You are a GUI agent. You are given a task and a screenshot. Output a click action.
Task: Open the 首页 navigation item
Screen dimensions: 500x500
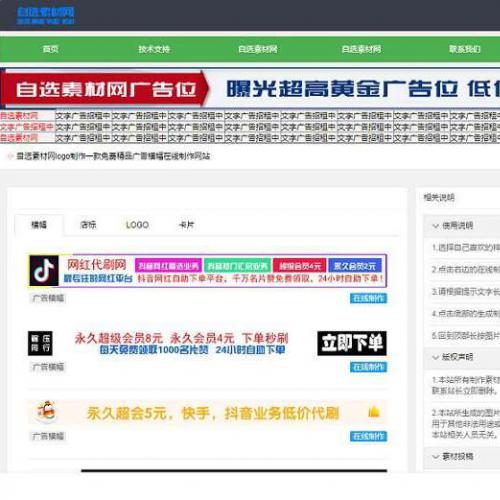[x=51, y=49]
